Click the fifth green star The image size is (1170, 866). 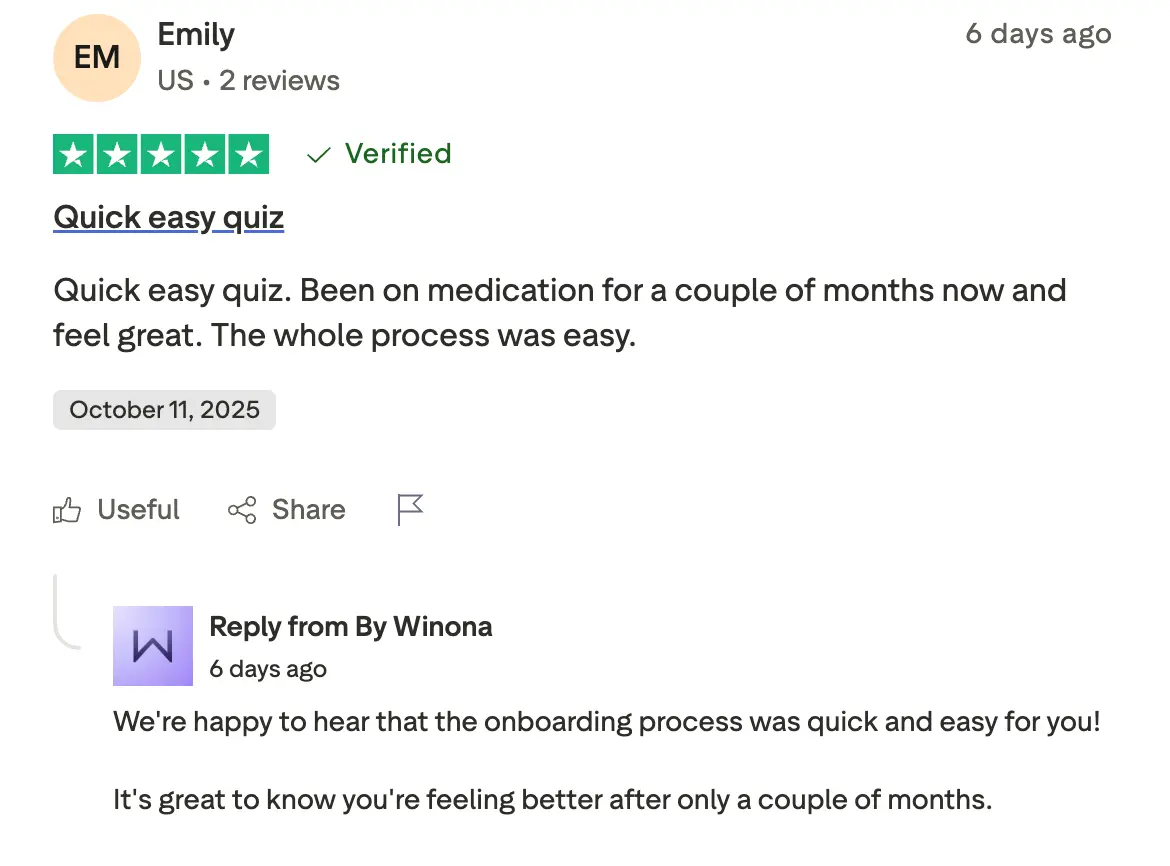coord(248,154)
